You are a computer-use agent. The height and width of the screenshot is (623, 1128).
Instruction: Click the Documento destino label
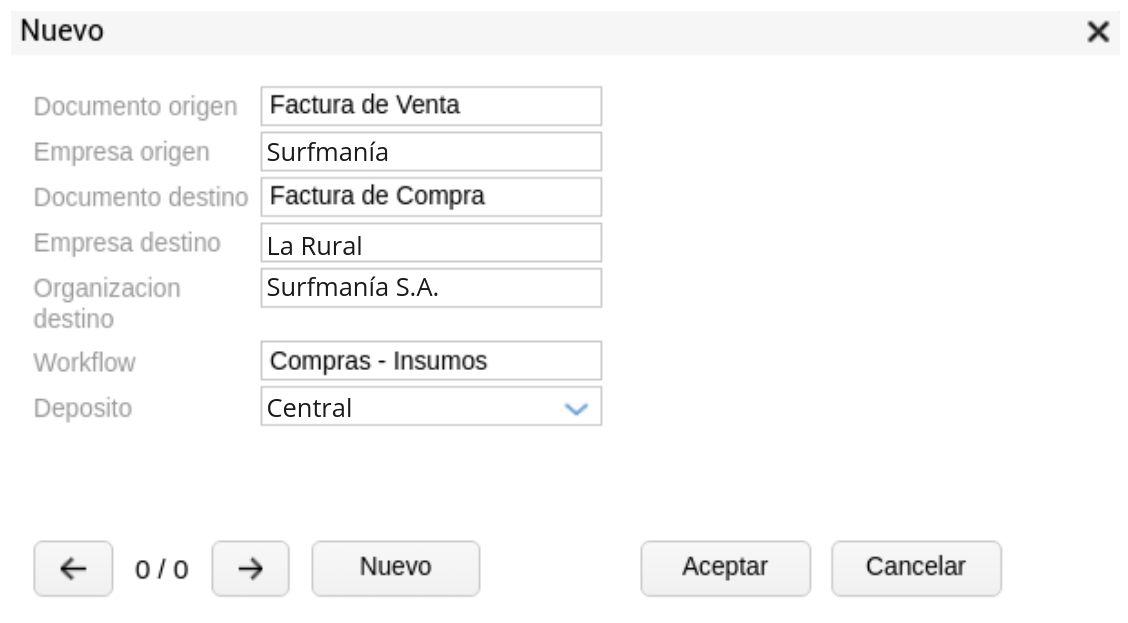click(141, 197)
